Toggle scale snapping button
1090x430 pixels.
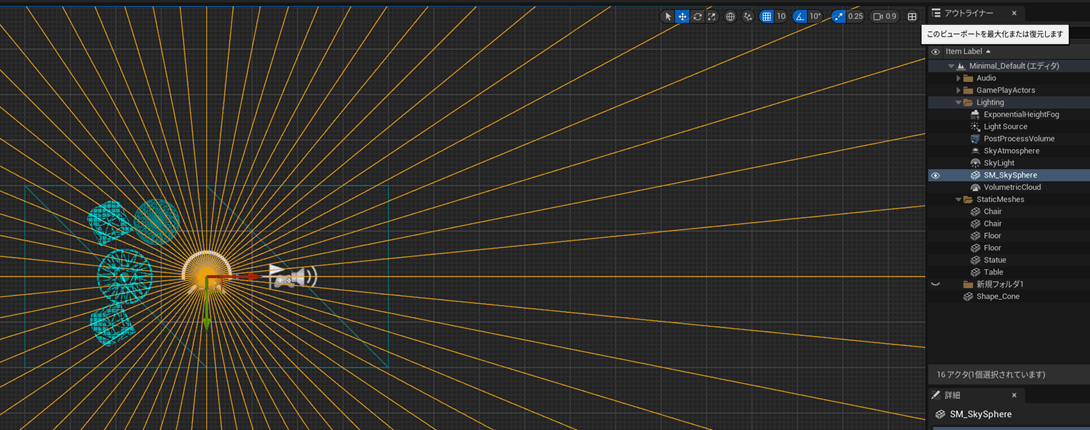point(838,17)
